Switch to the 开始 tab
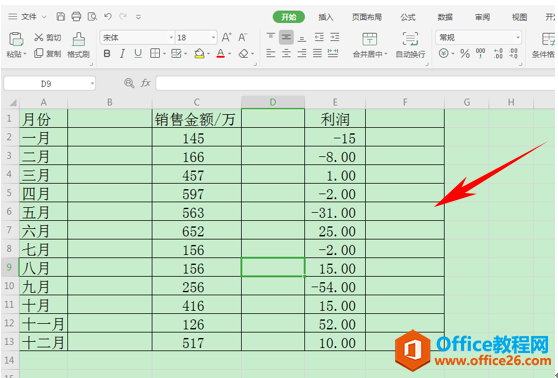The height and width of the screenshot is (378, 558). (x=289, y=17)
